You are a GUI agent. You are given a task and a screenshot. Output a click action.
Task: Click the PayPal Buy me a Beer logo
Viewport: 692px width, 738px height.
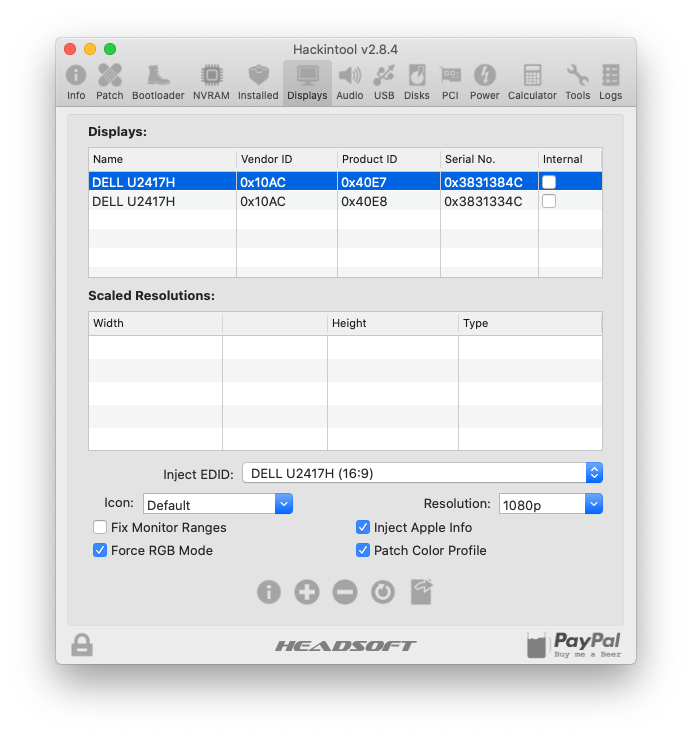point(574,645)
